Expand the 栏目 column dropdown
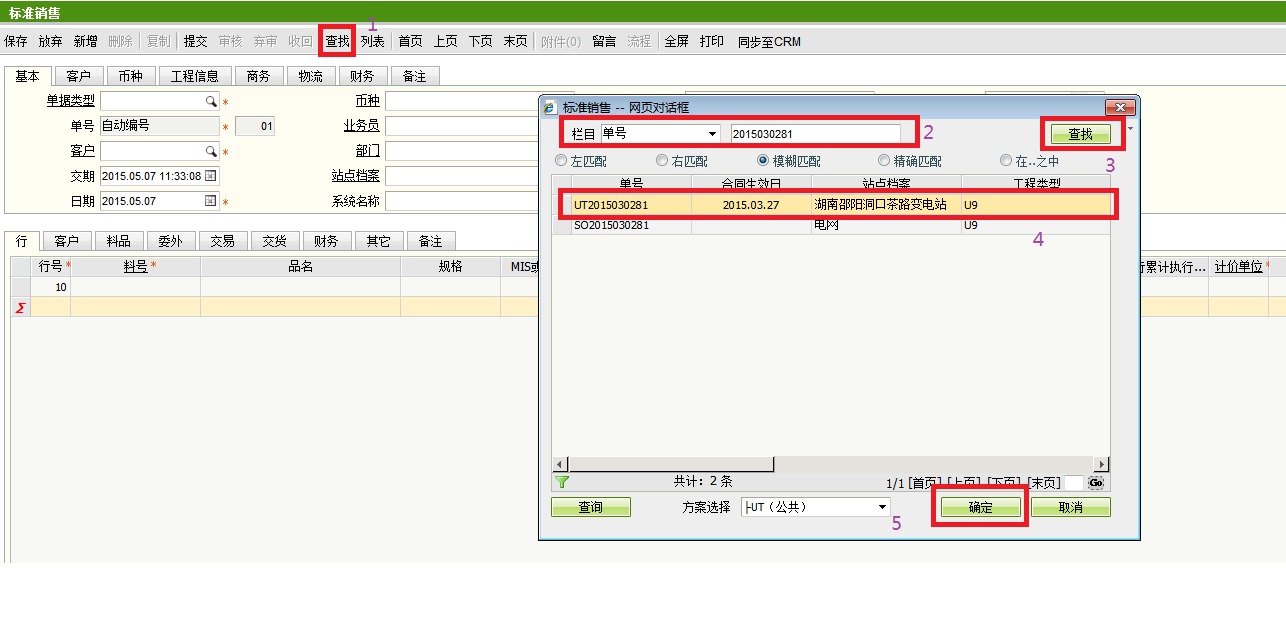The height and width of the screenshot is (630, 1286). tap(712, 134)
